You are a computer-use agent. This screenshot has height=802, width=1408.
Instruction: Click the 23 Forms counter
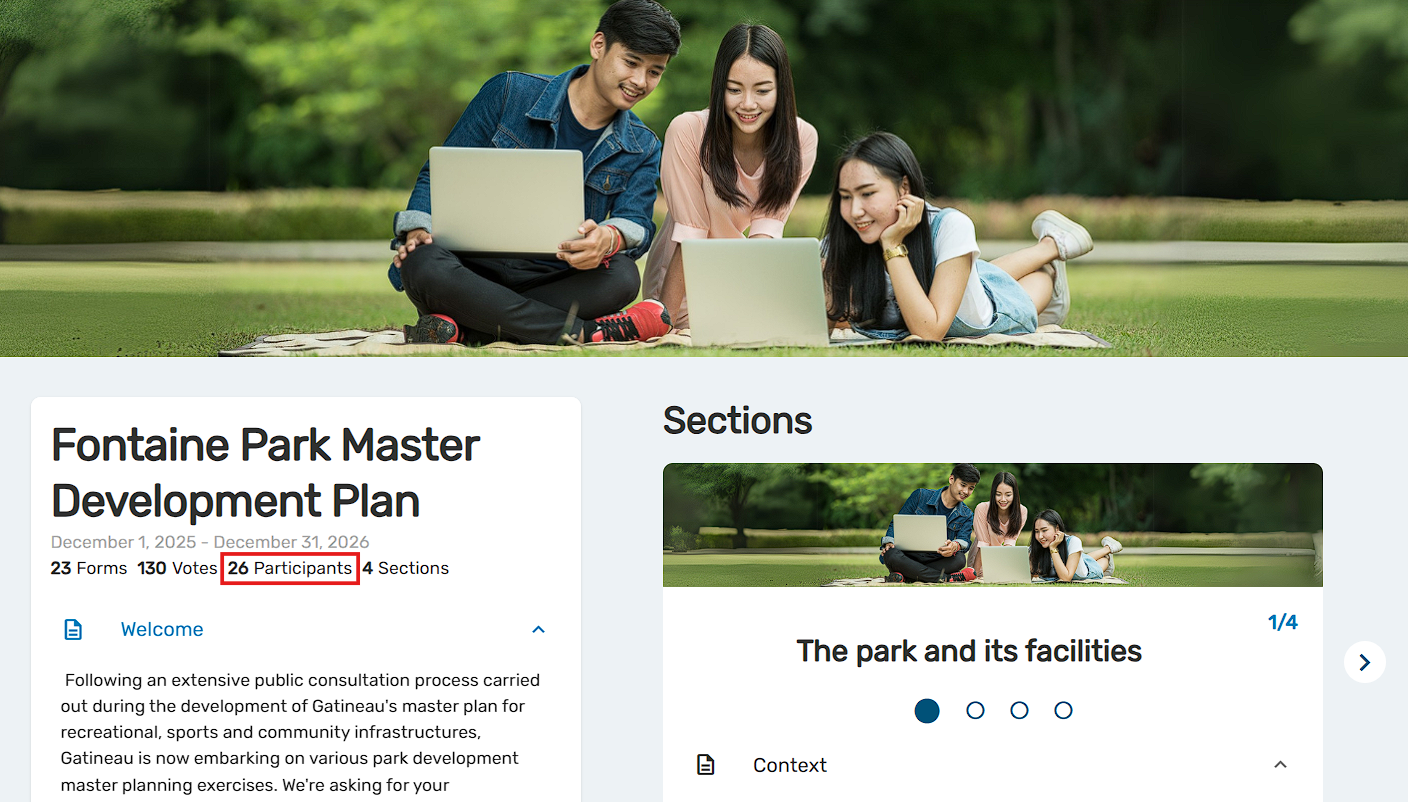[x=89, y=568]
